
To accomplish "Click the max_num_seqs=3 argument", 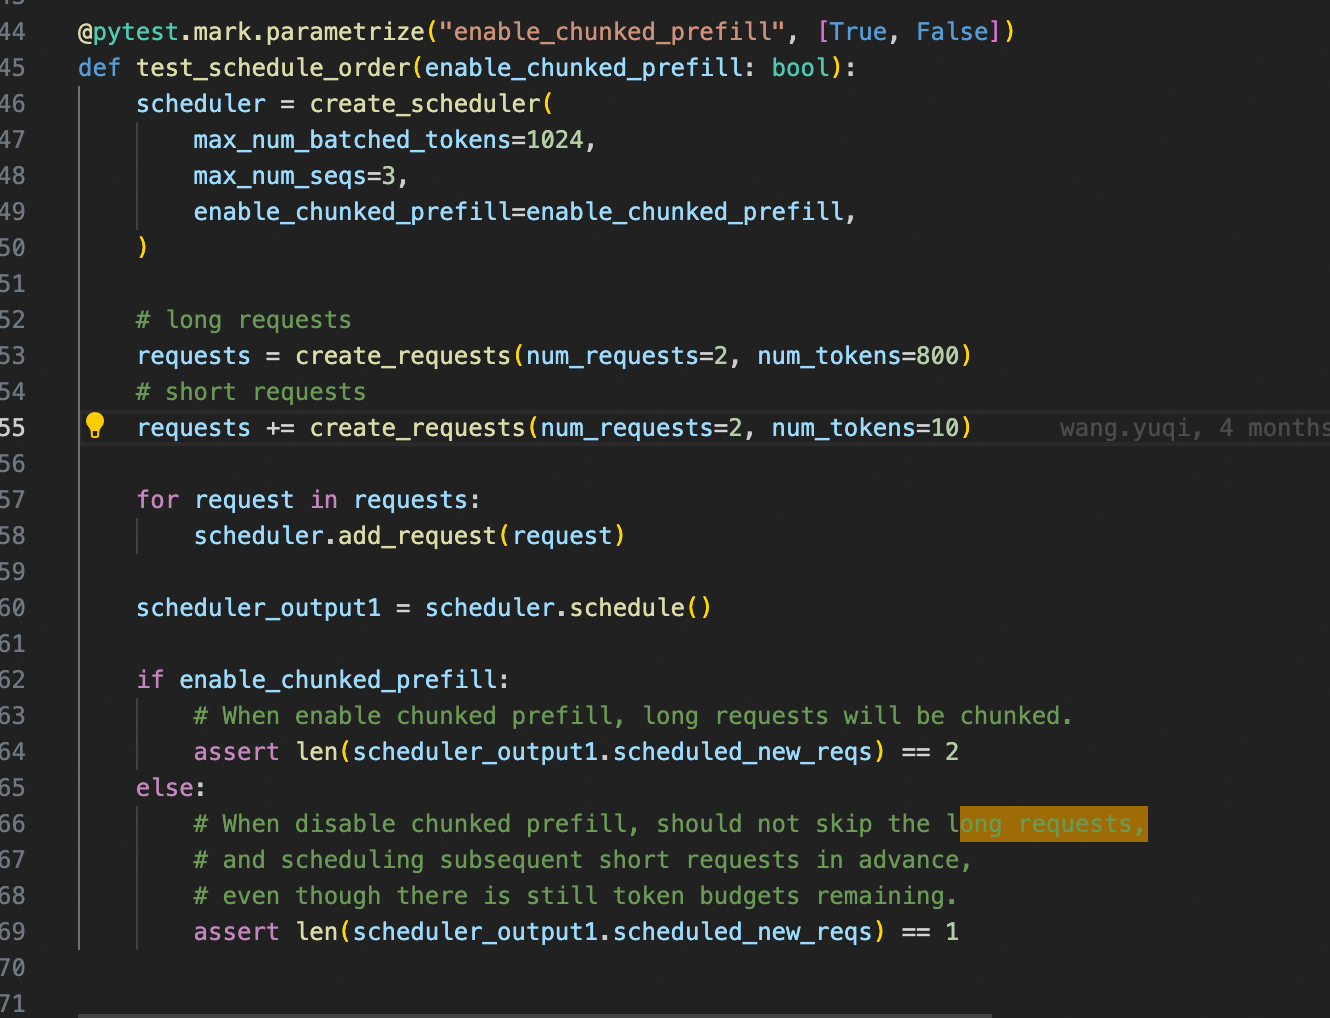I will [x=294, y=176].
